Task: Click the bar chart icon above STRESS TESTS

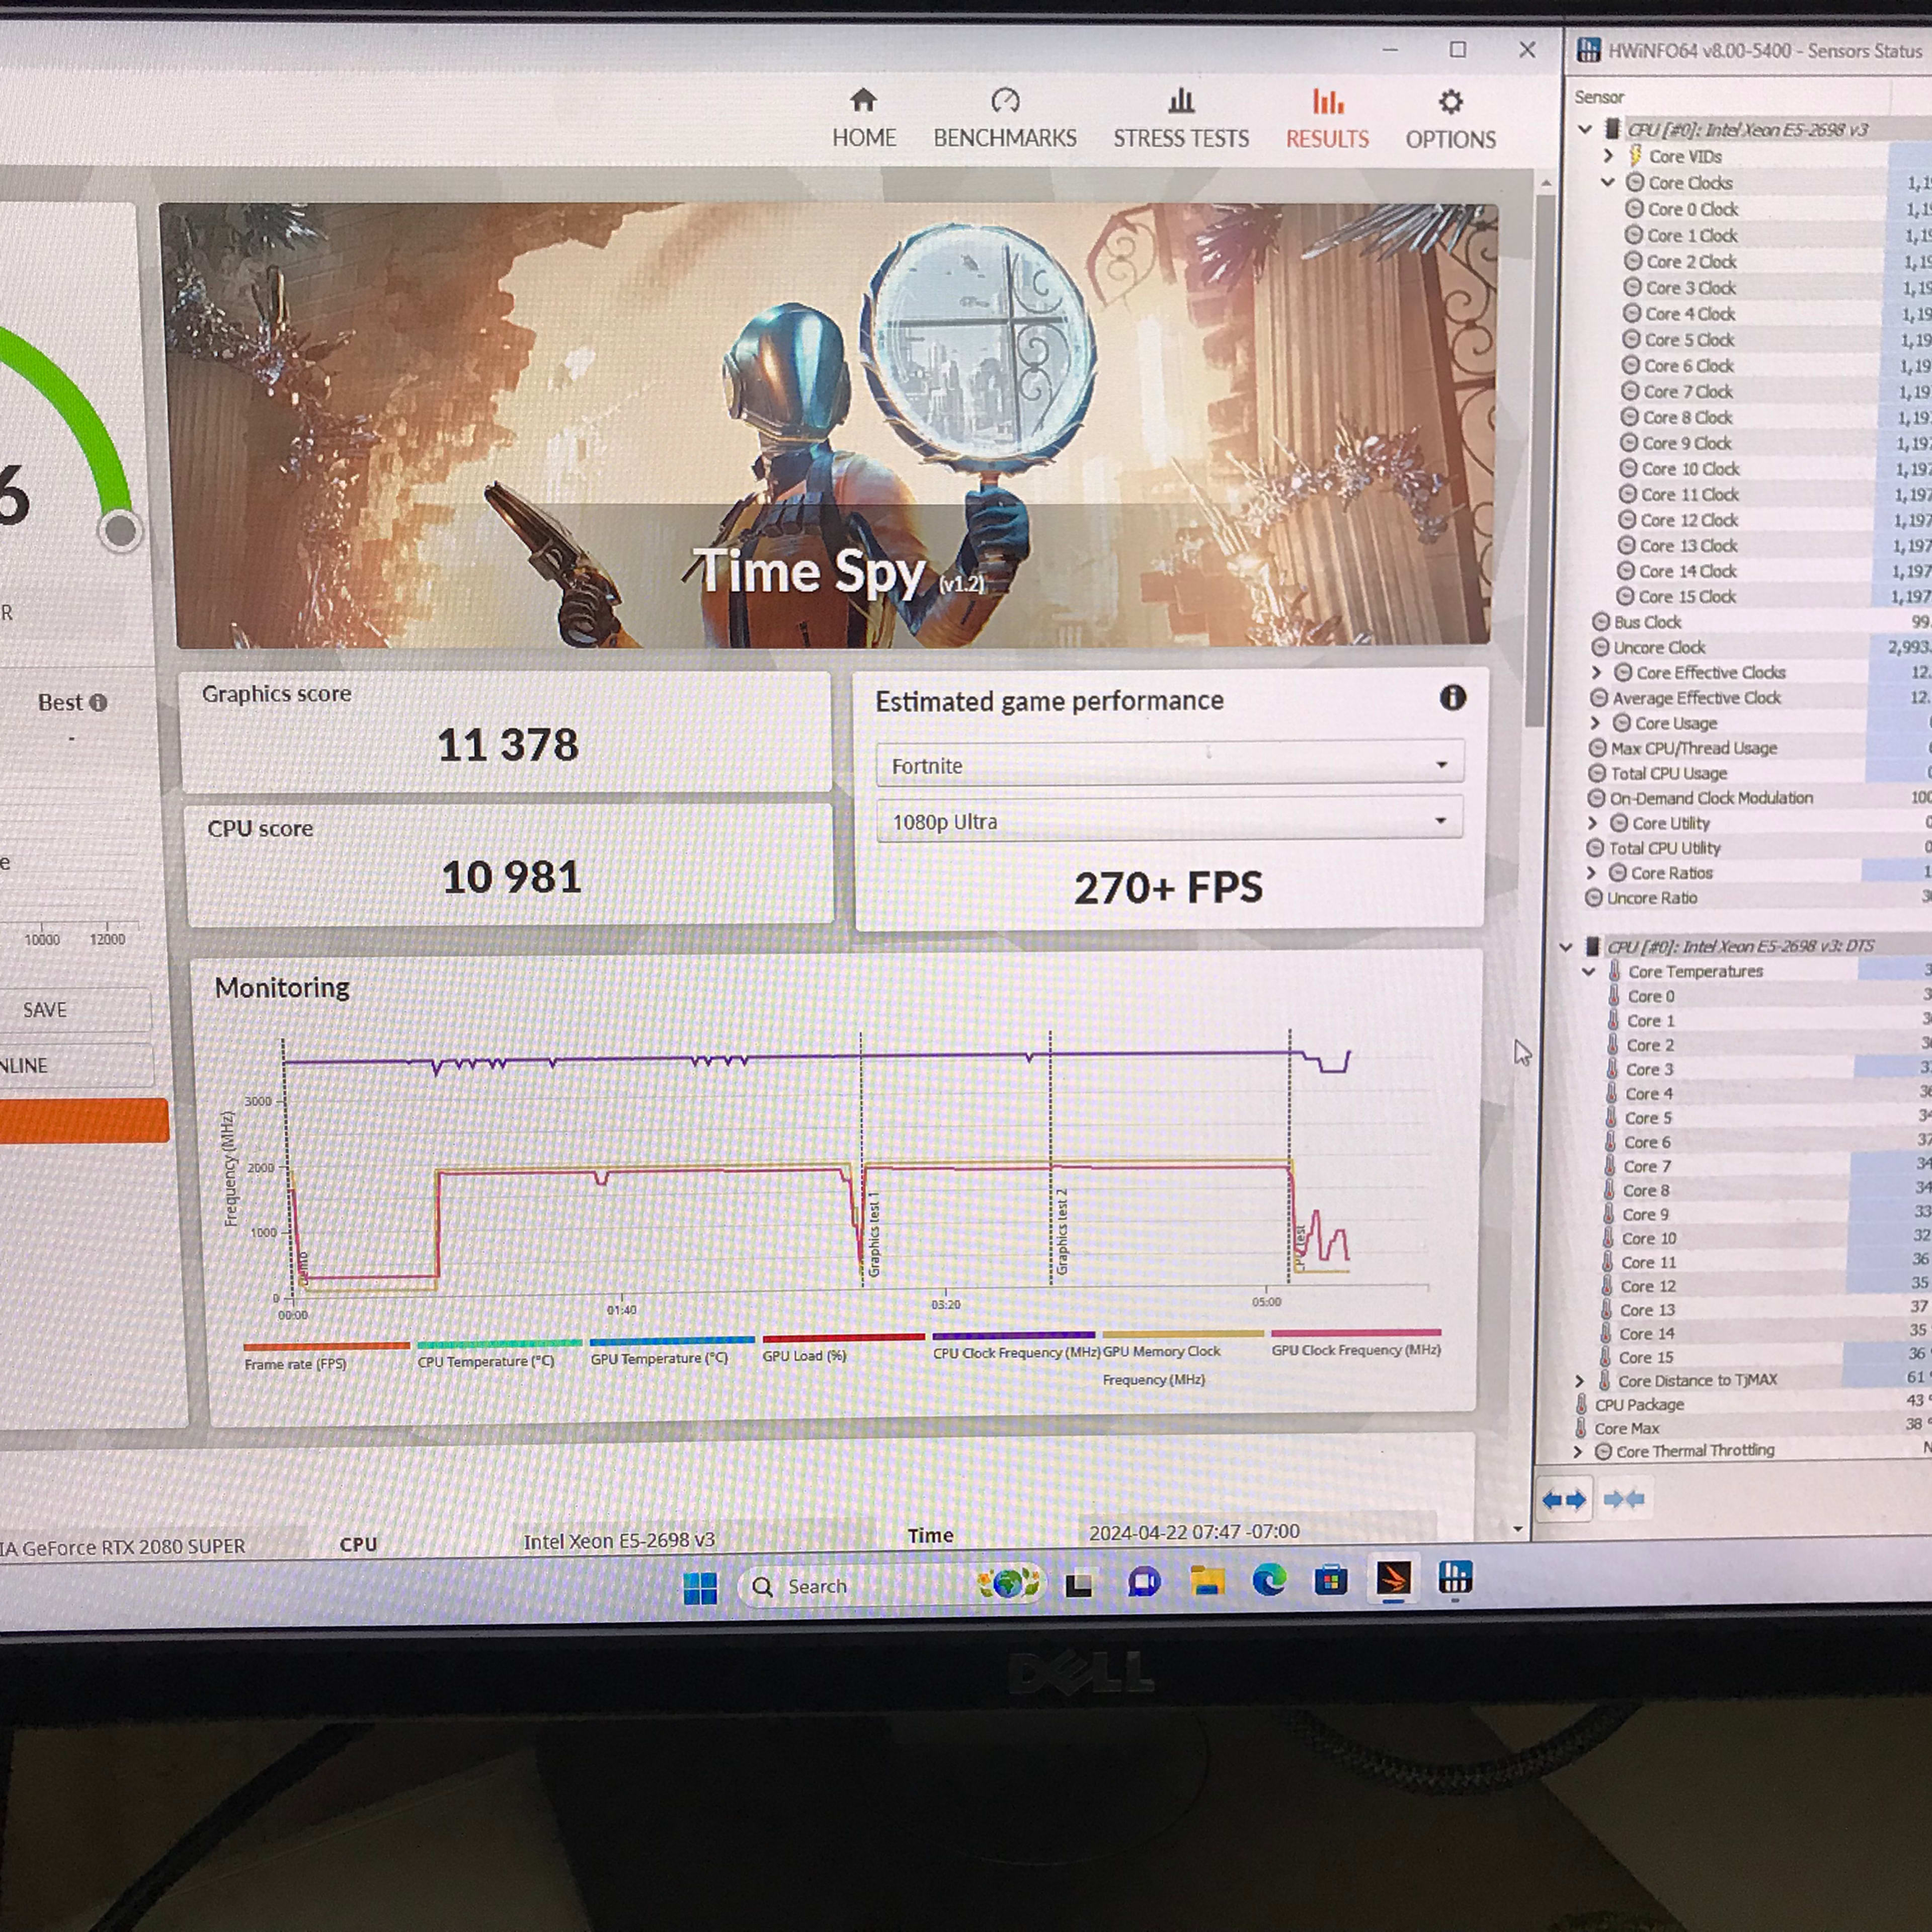Action: [1181, 101]
